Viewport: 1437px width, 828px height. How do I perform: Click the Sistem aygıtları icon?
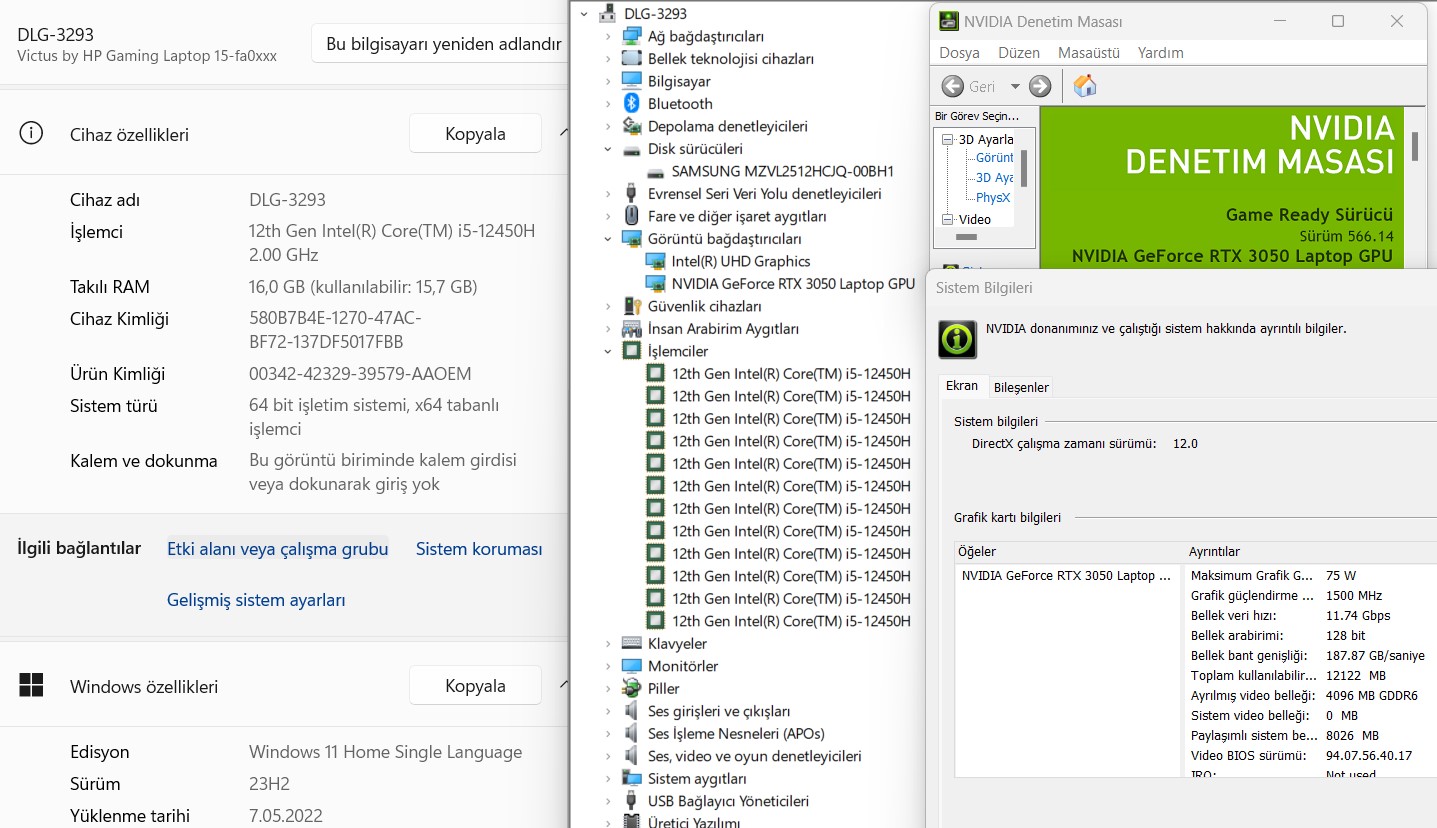pyautogui.click(x=631, y=779)
